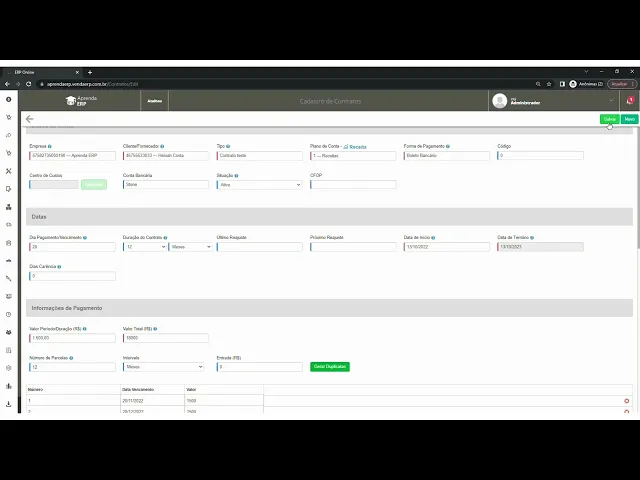Click the browser address bar URL
Screen dimensions: 640x480
point(93,84)
